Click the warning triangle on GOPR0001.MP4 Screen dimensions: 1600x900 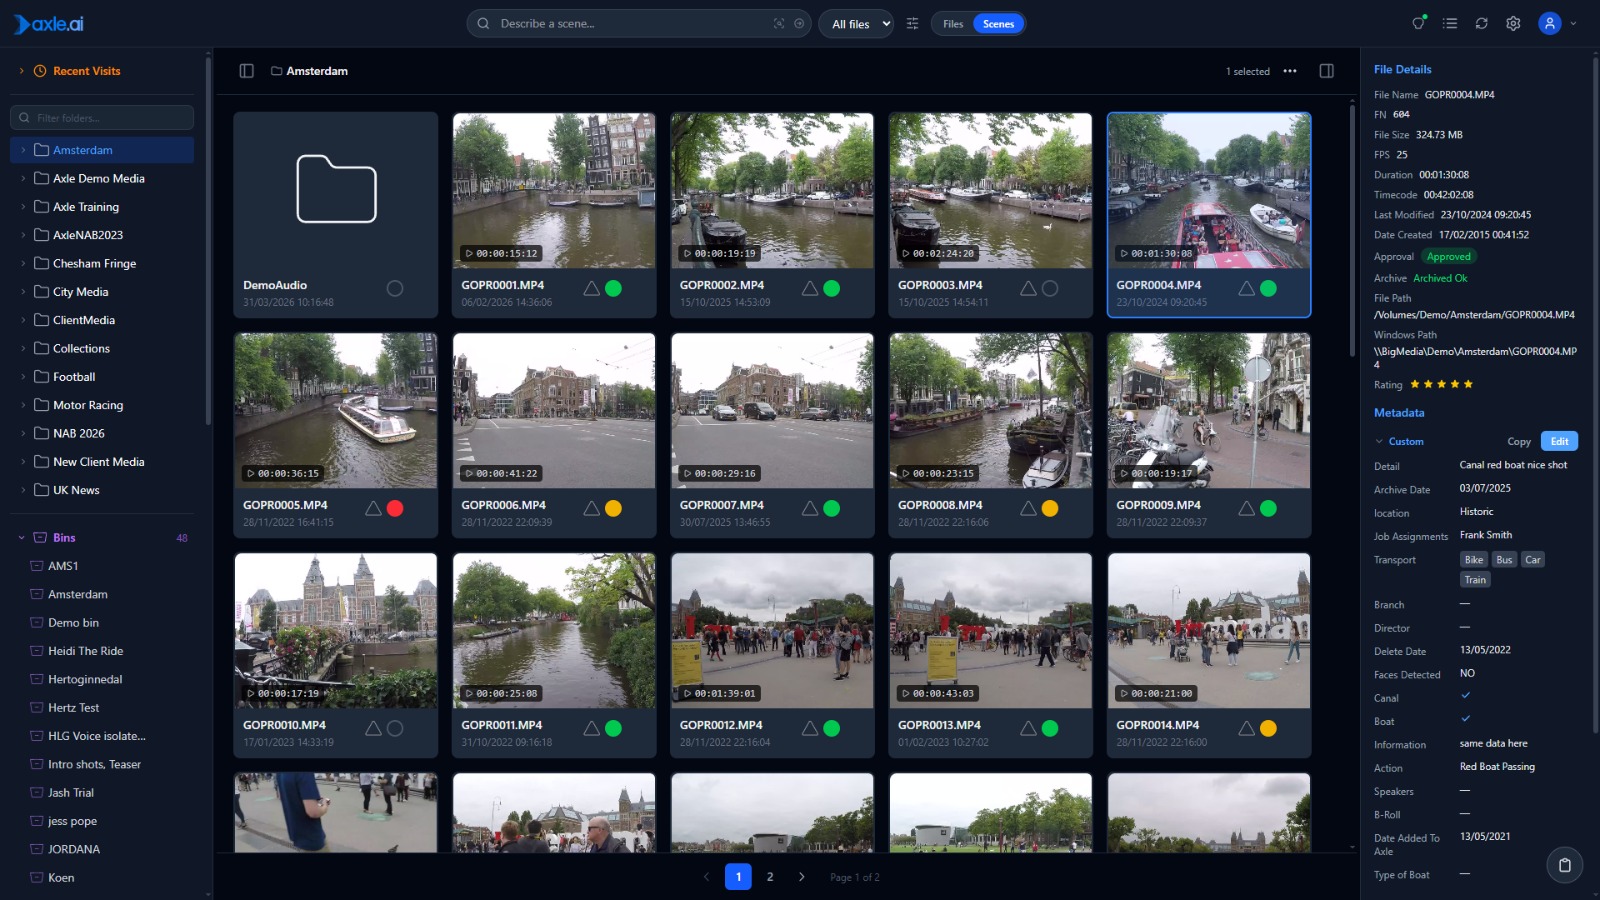[592, 288]
